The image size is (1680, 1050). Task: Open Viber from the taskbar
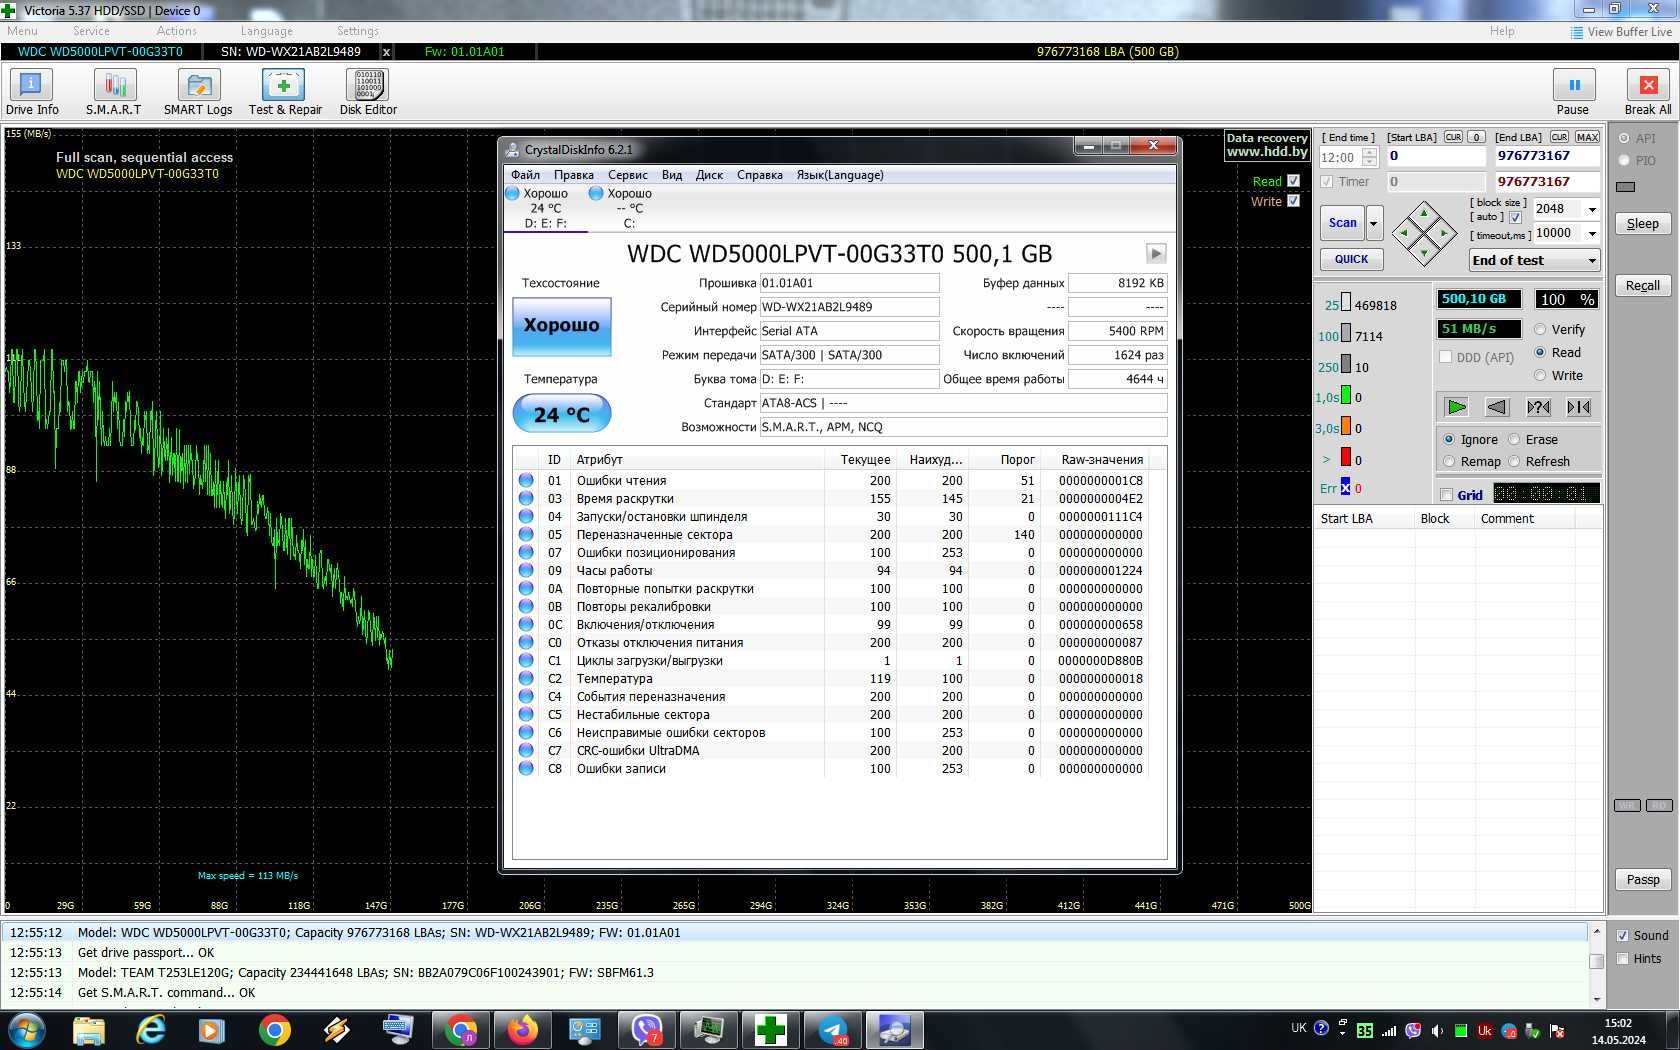tap(646, 1030)
